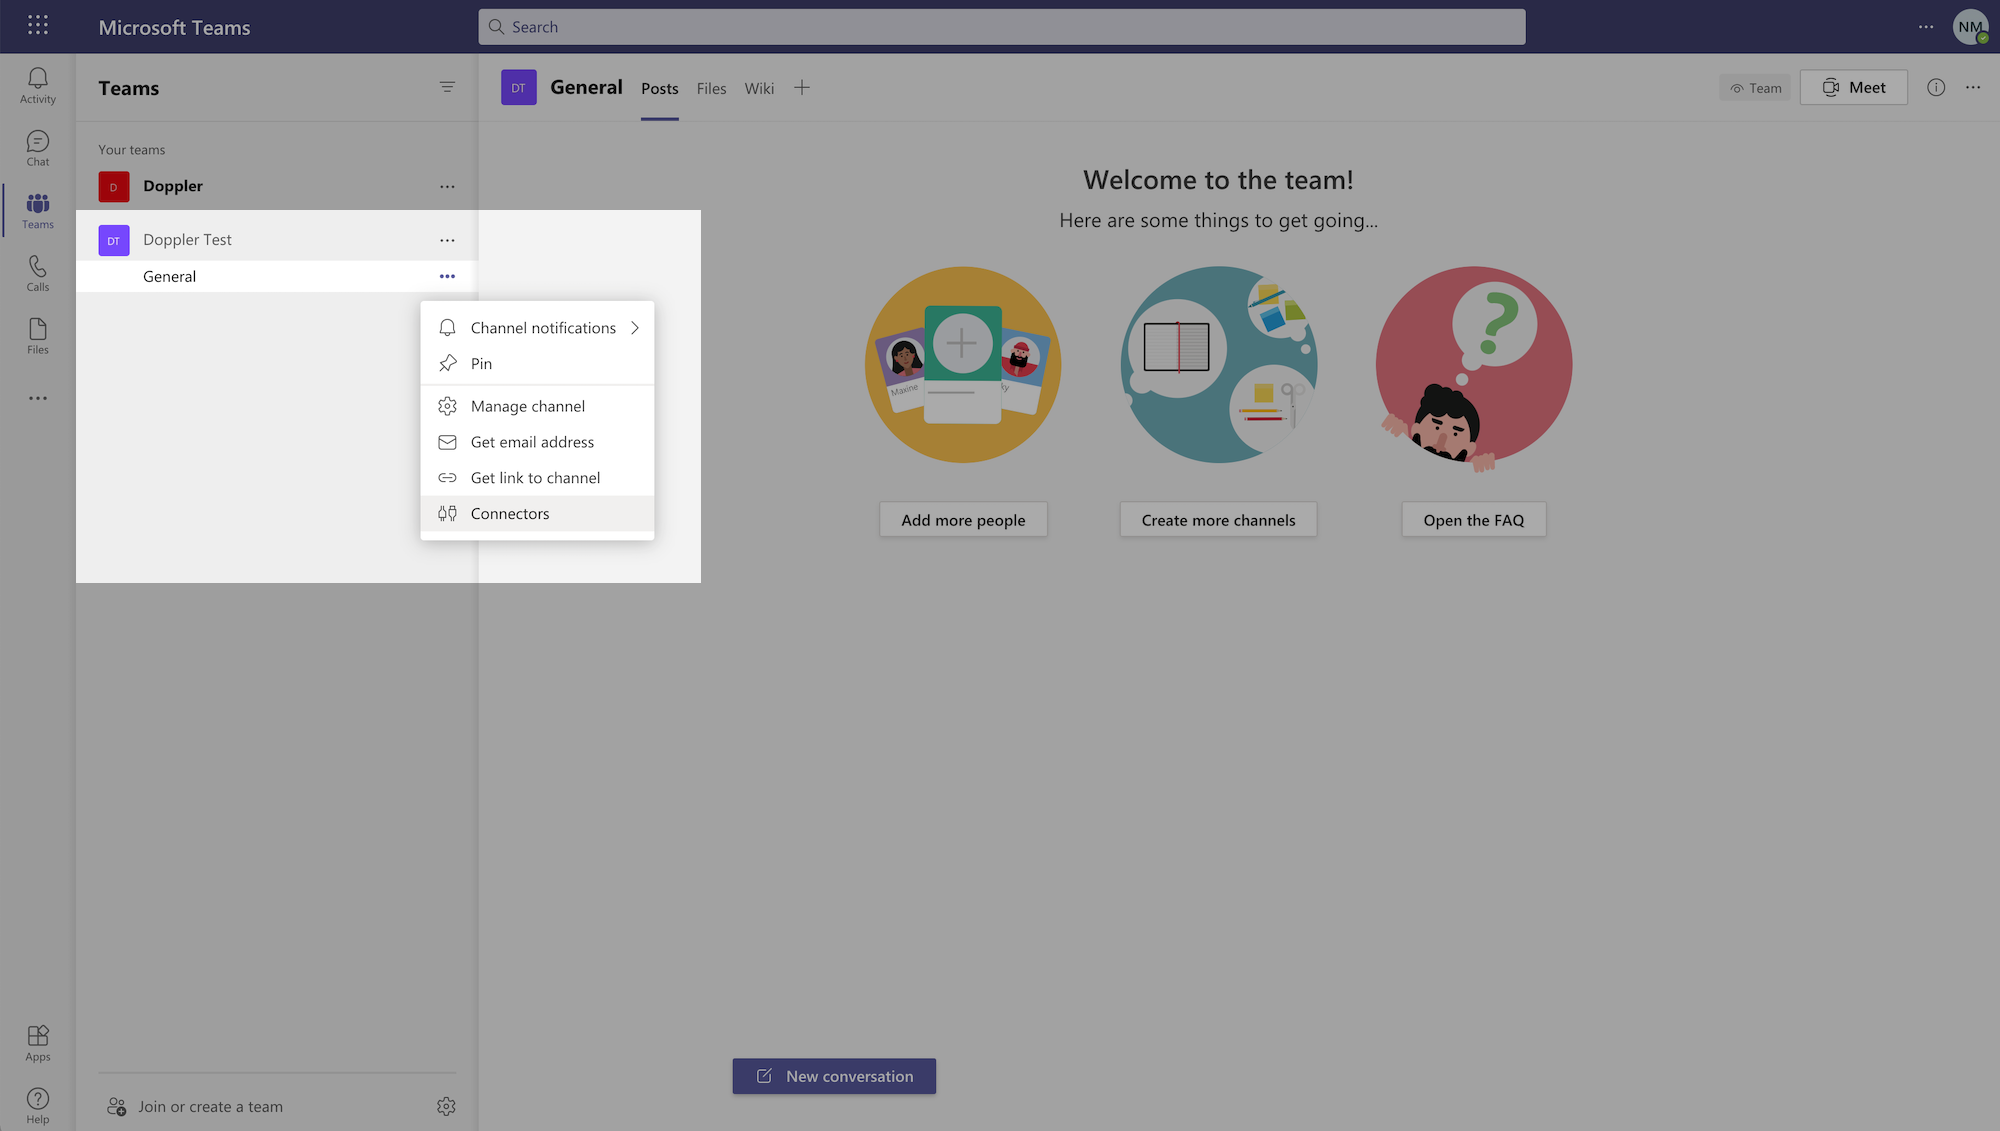Select Connectors from the context menu
This screenshot has width=2000, height=1131.
click(x=510, y=514)
